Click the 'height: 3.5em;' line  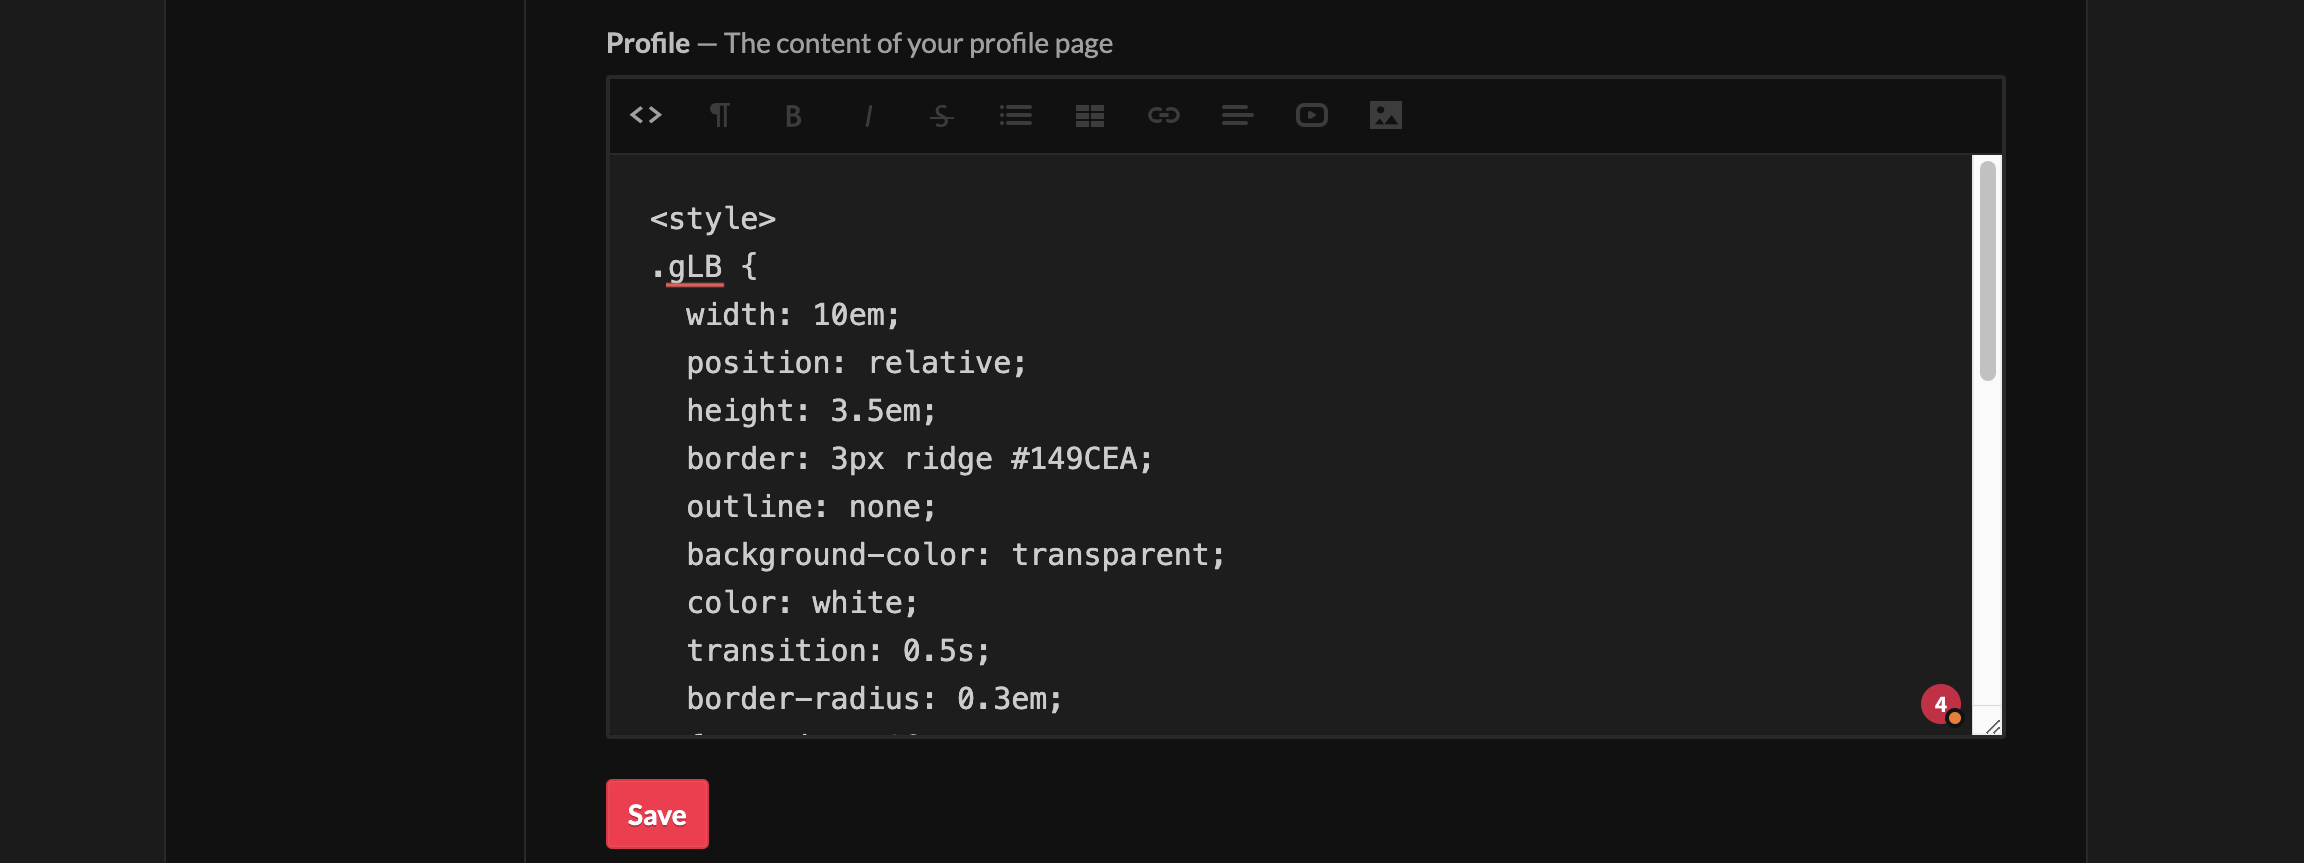[811, 411]
